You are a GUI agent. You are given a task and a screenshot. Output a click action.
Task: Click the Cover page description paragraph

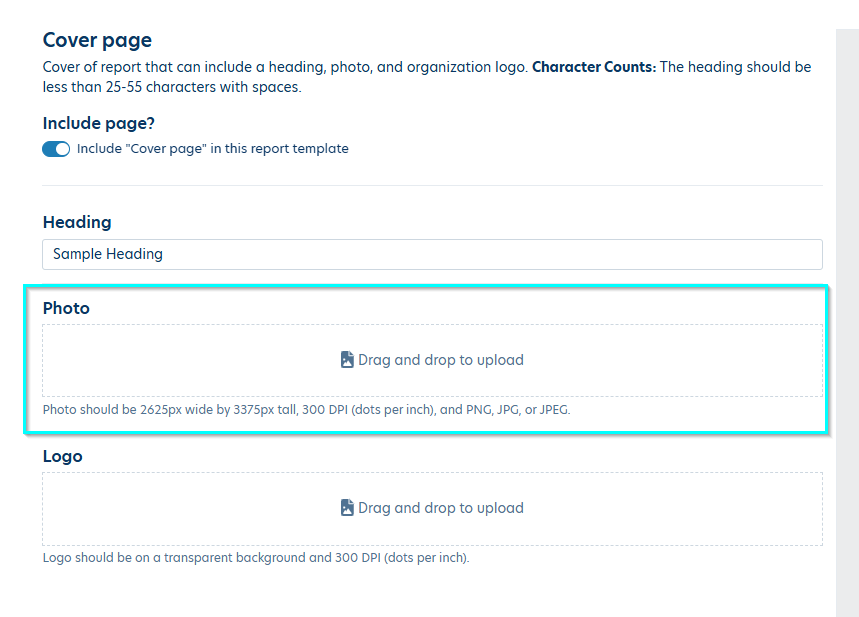(x=427, y=77)
